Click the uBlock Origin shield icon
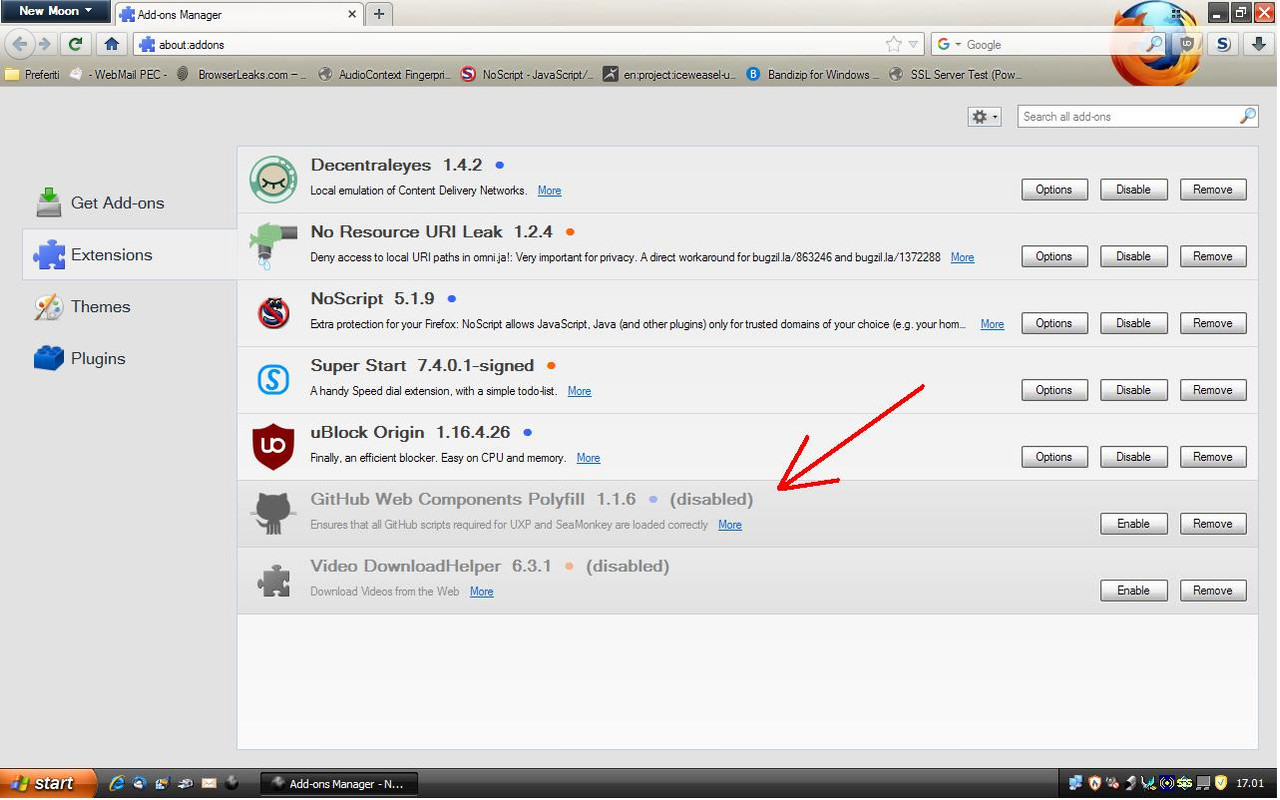Image resolution: width=1280 pixels, height=800 pixels. tap(273, 447)
